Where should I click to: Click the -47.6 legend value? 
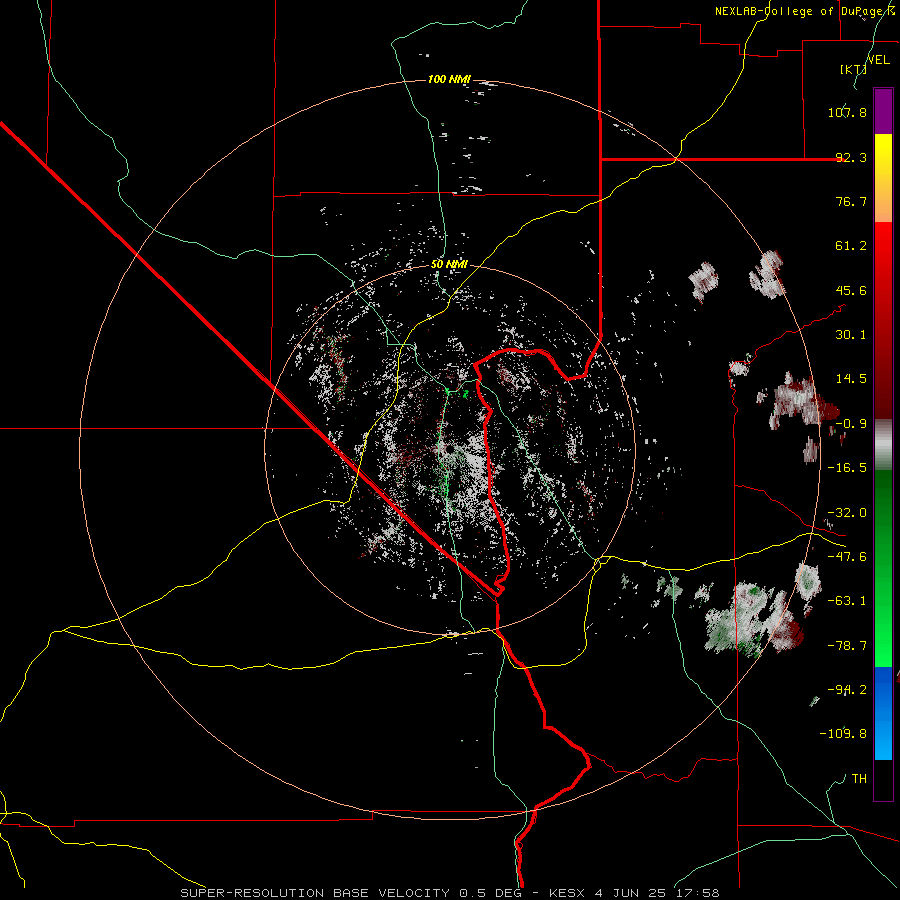tap(847, 557)
